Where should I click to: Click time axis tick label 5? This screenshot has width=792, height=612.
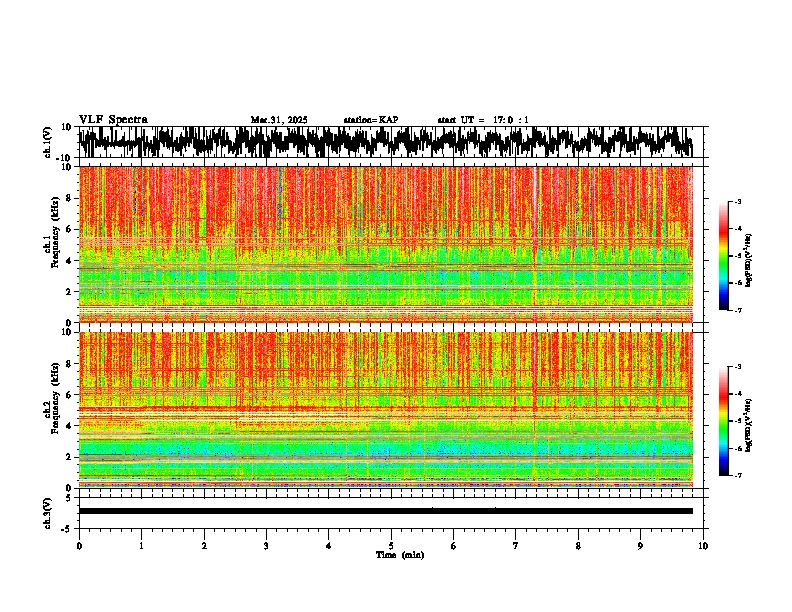pyautogui.click(x=391, y=546)
